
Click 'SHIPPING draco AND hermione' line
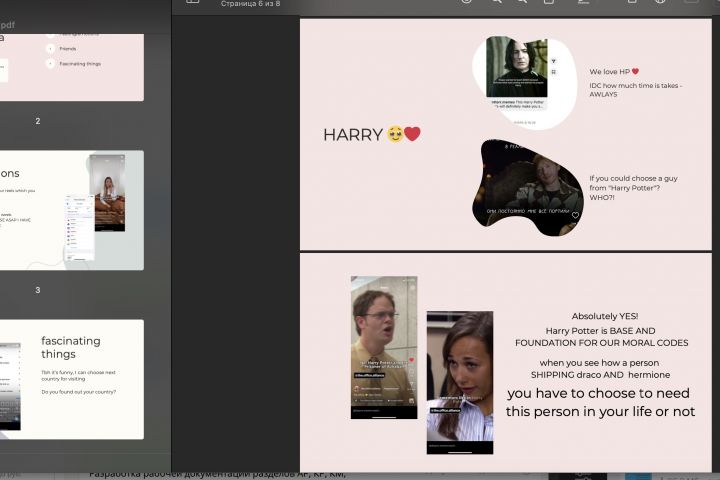600,375
